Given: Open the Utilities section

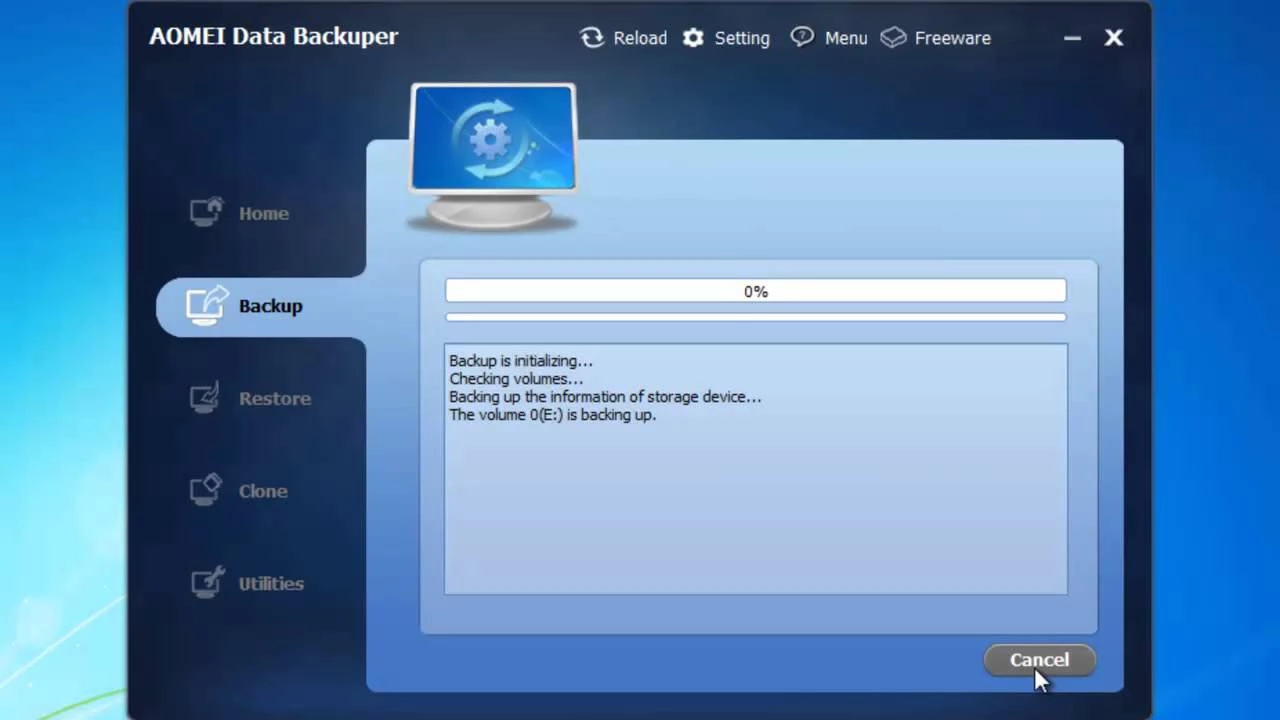Looking at the screenshot, I should (x=271, y=583).
